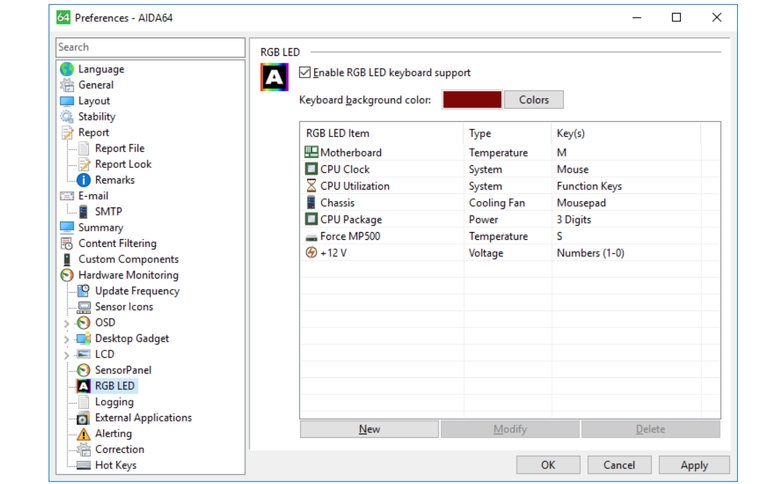
Task: Select the Stability preferences entry
Action: (97, 117)
